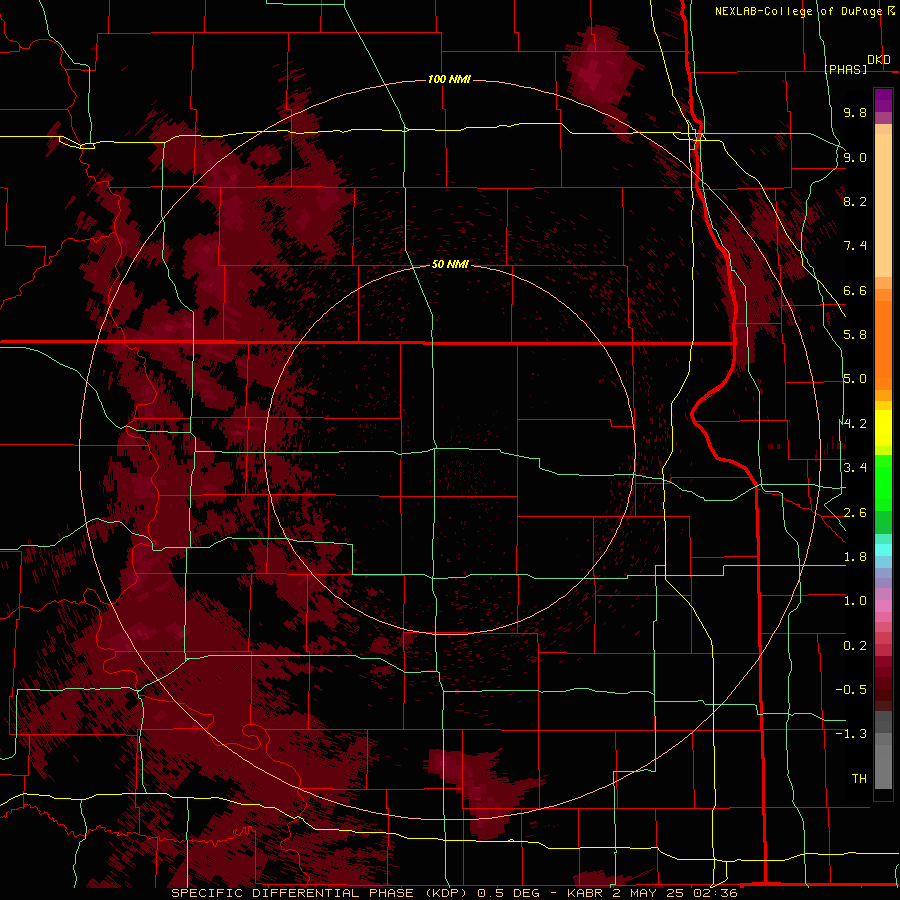This screenshot has height=900, width=900.
Task: Click the -1.3 value on color scale
Action: [851, 734]
